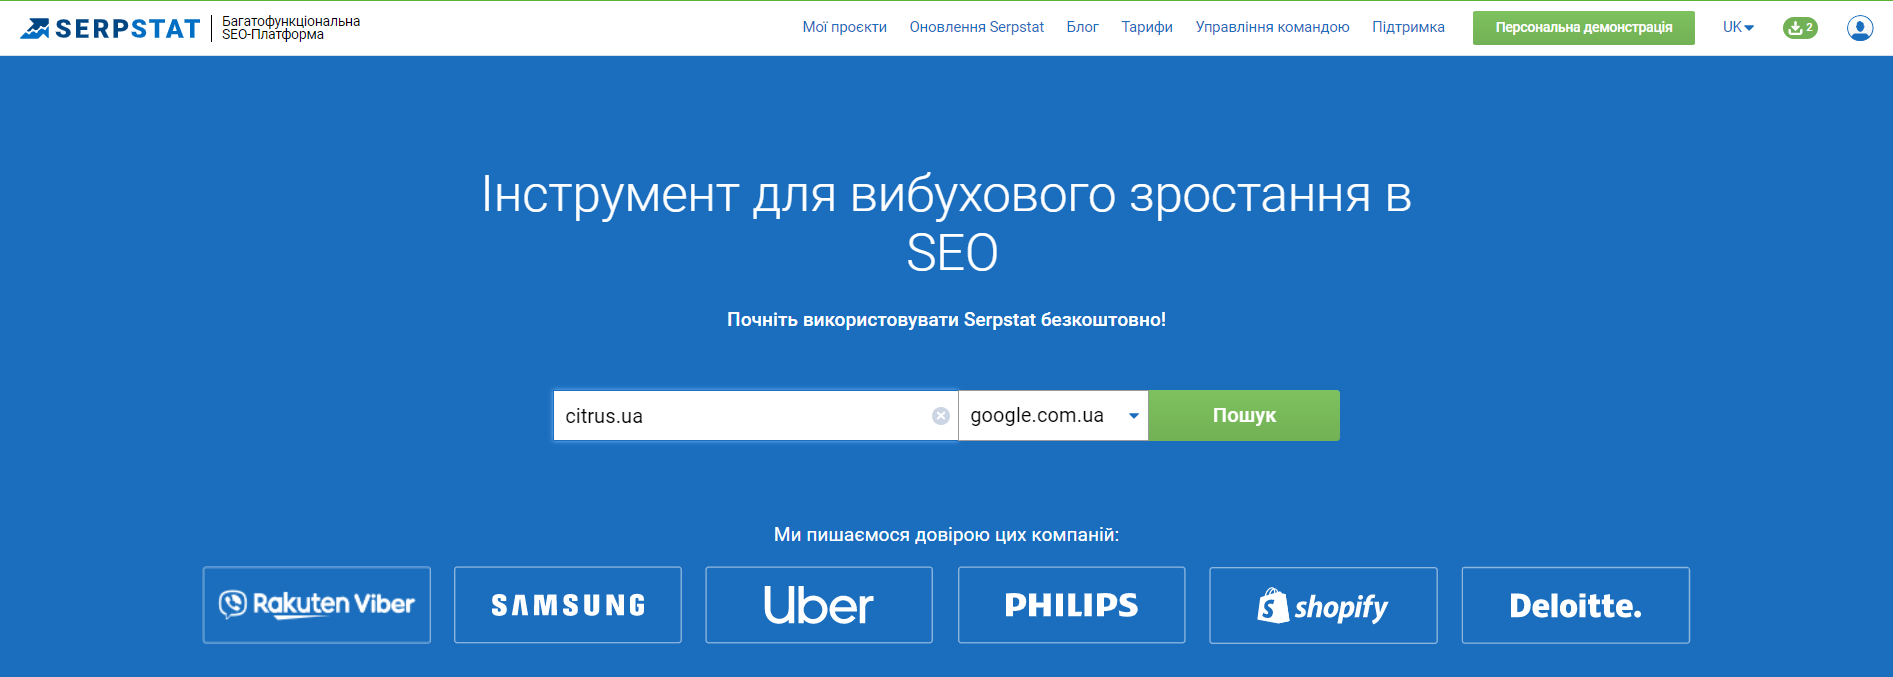The width and height of the screenshot is (1893, 677).
Task: Clear the citrus.ua search field
Action: click(x=941, y=416)
